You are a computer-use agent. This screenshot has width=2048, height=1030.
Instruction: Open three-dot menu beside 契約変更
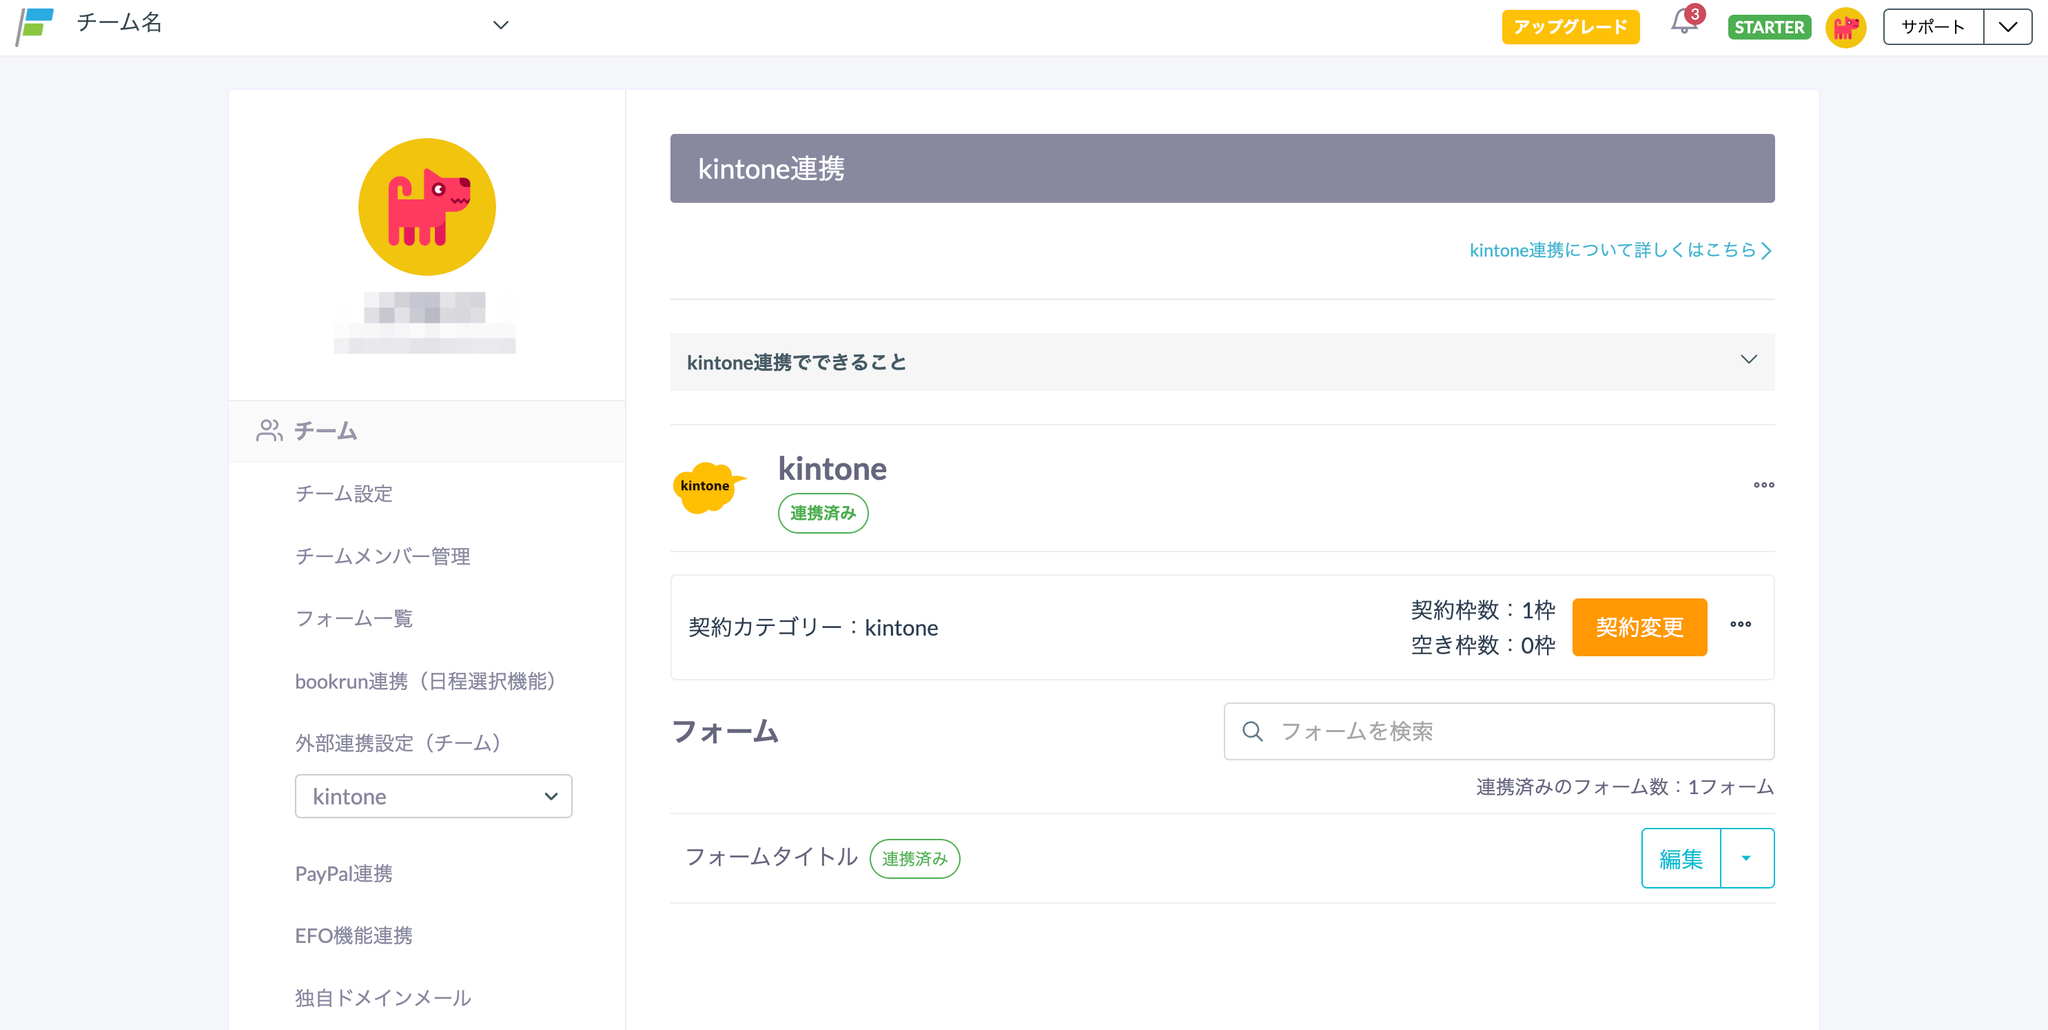[x=1740, y=625]
